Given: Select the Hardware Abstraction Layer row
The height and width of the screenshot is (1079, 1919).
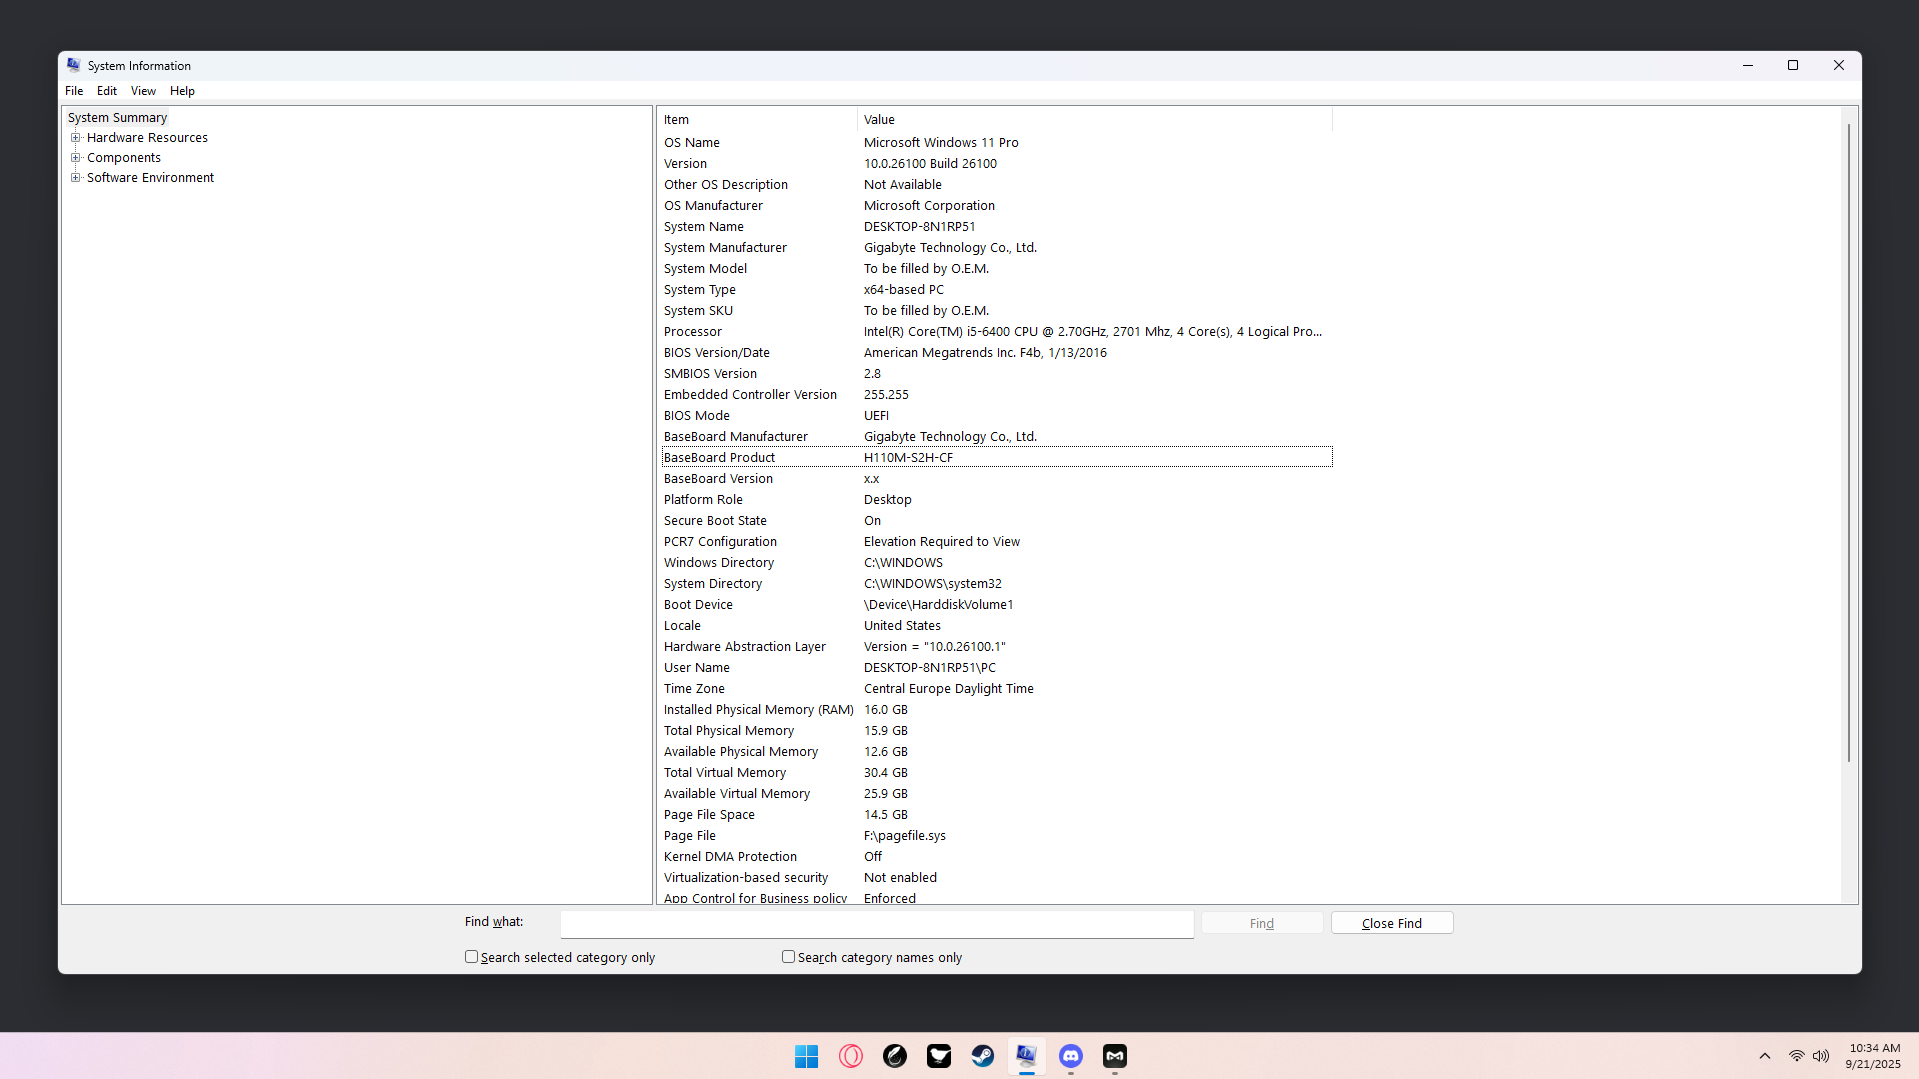Looking at the screenshot, I should (x=997, y=647).
